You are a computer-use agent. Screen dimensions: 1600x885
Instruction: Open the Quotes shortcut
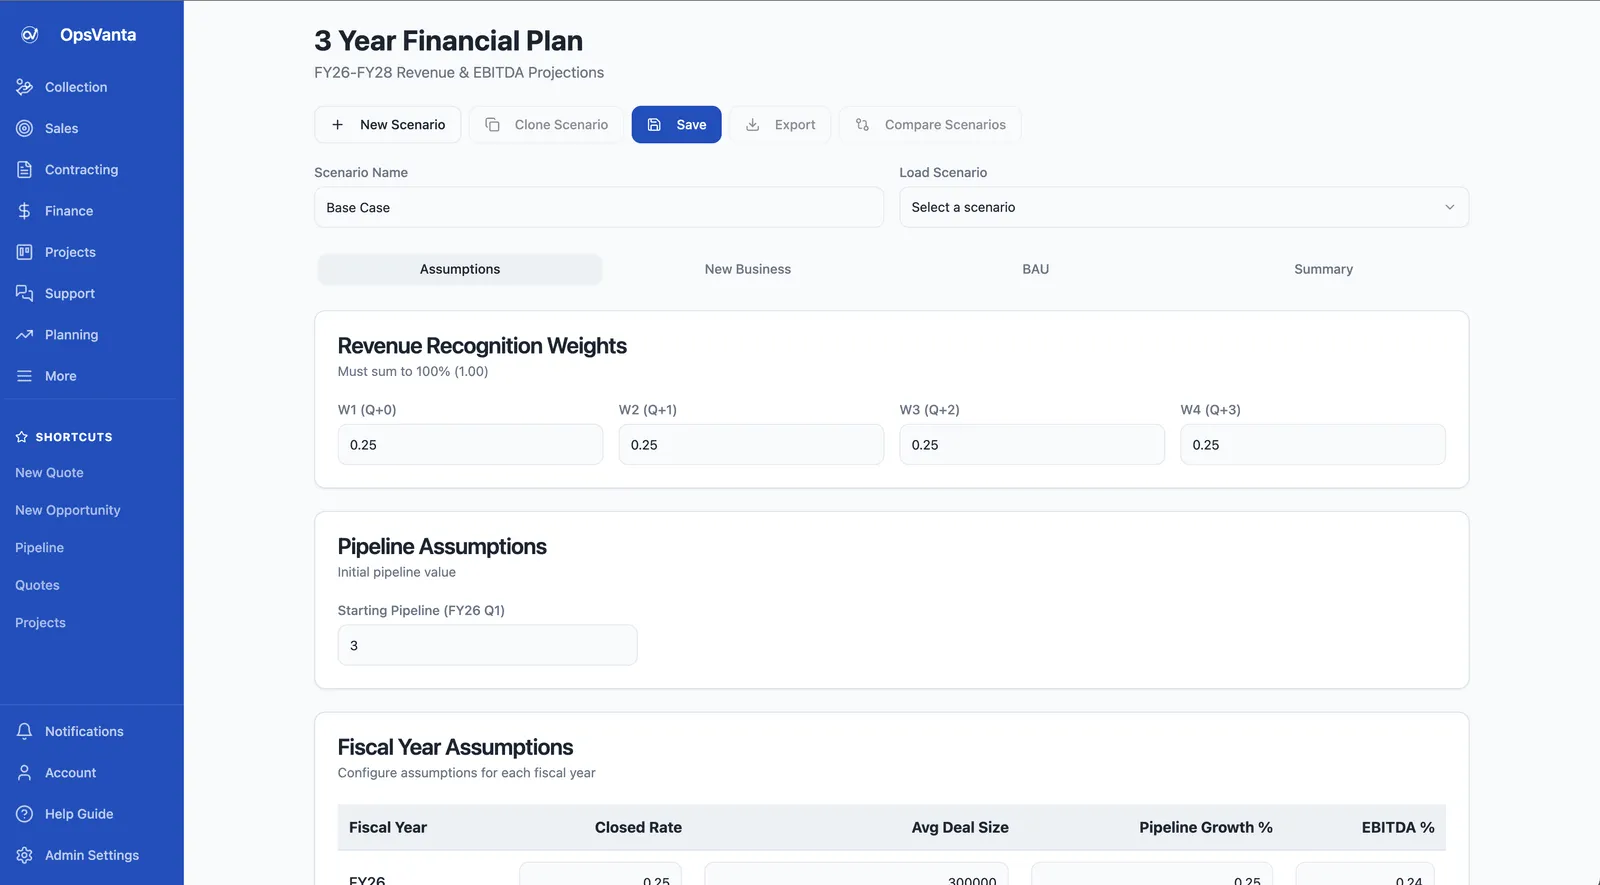point(38,585)
